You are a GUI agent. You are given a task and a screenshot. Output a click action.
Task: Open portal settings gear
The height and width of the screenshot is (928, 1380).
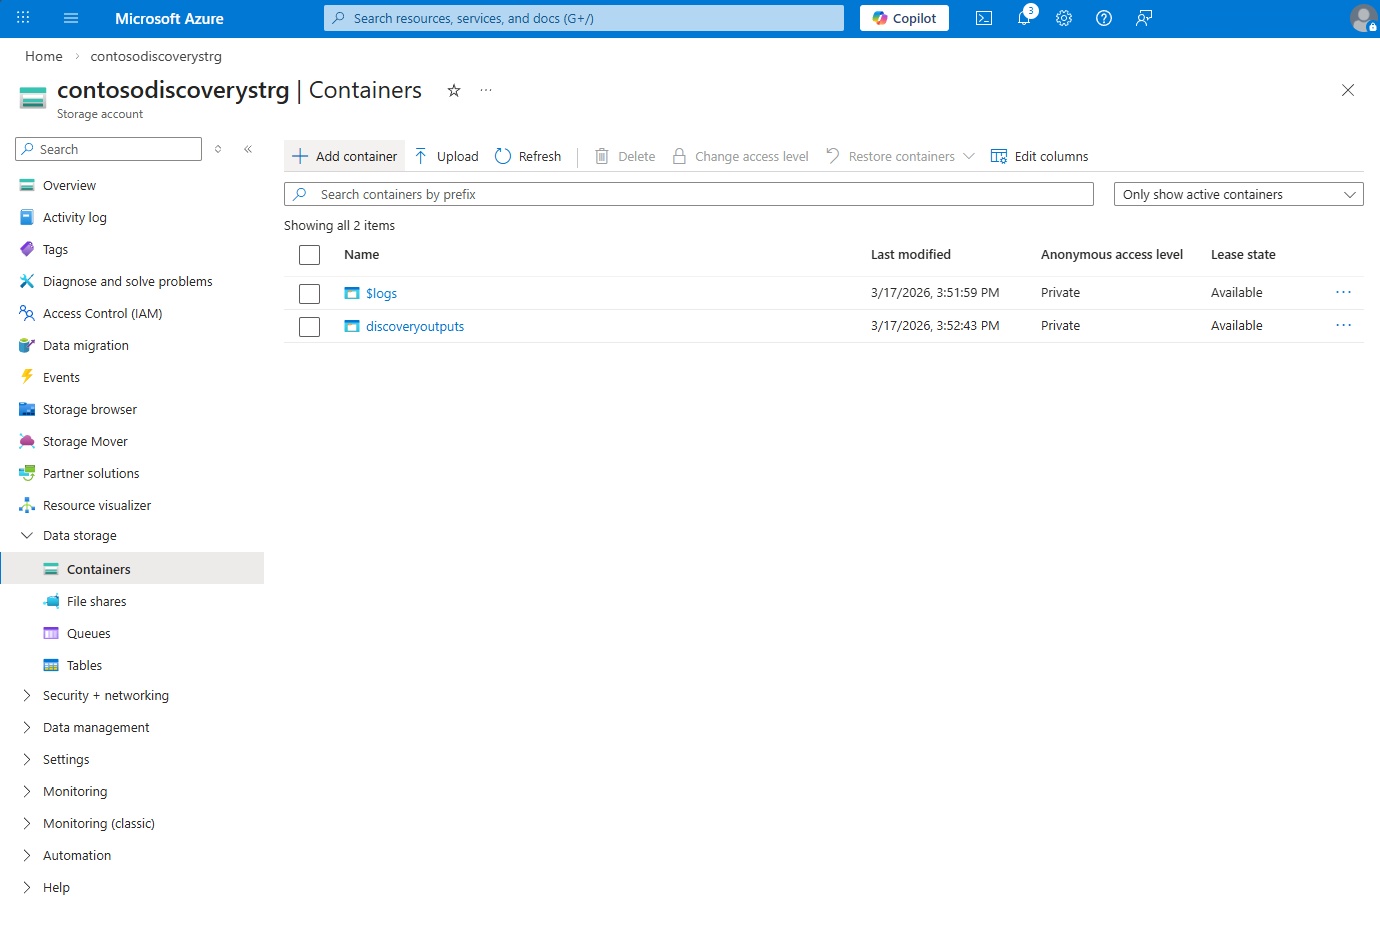tap(1064, 18)
